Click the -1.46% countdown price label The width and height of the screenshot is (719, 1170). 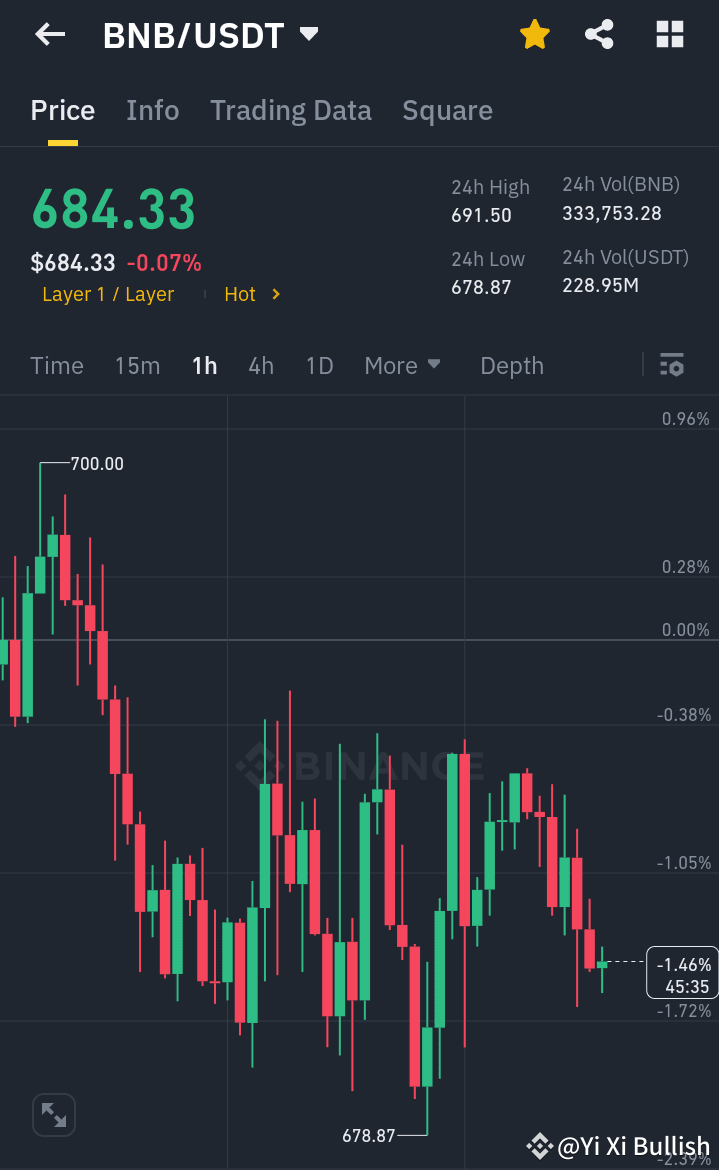681,971
